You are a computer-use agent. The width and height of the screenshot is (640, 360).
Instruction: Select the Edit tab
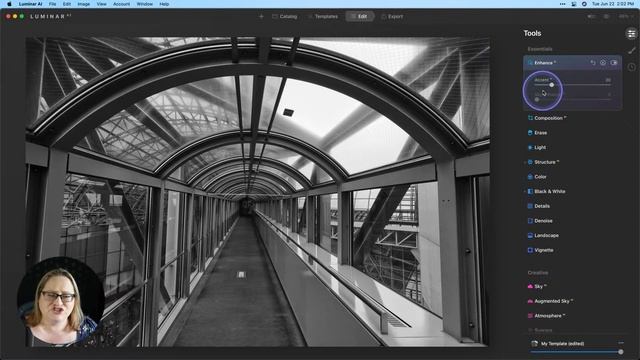click(360, 16)
